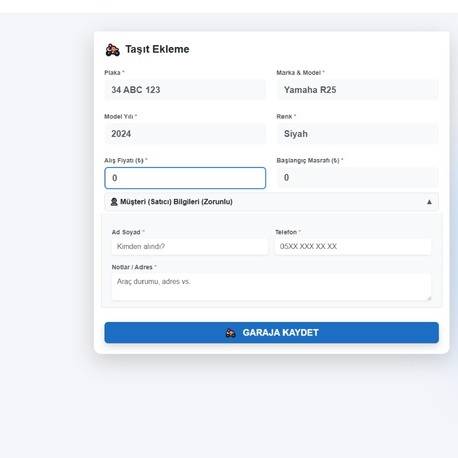458x458 pixels.
Task: Click the Plaka label above the plate field
Action: point(112,73)
